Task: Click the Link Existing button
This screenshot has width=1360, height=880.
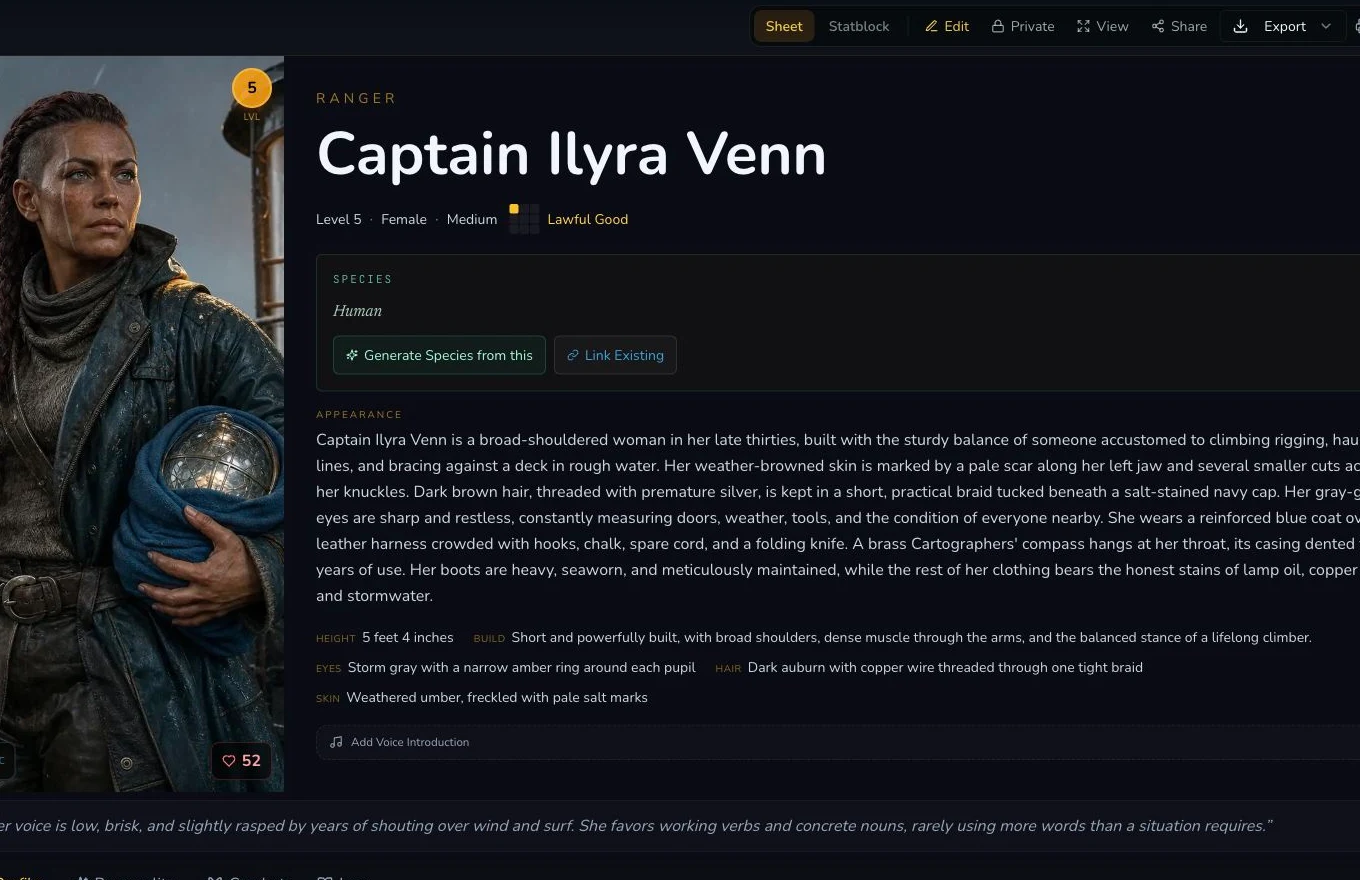Action: point(615,355)
